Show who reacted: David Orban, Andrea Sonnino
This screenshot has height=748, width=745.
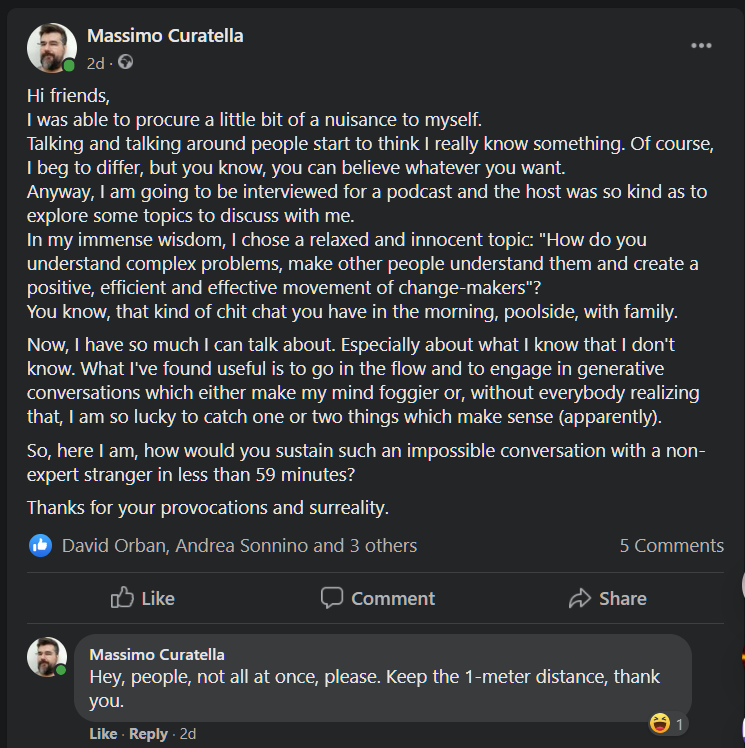(x=239, y=545)
